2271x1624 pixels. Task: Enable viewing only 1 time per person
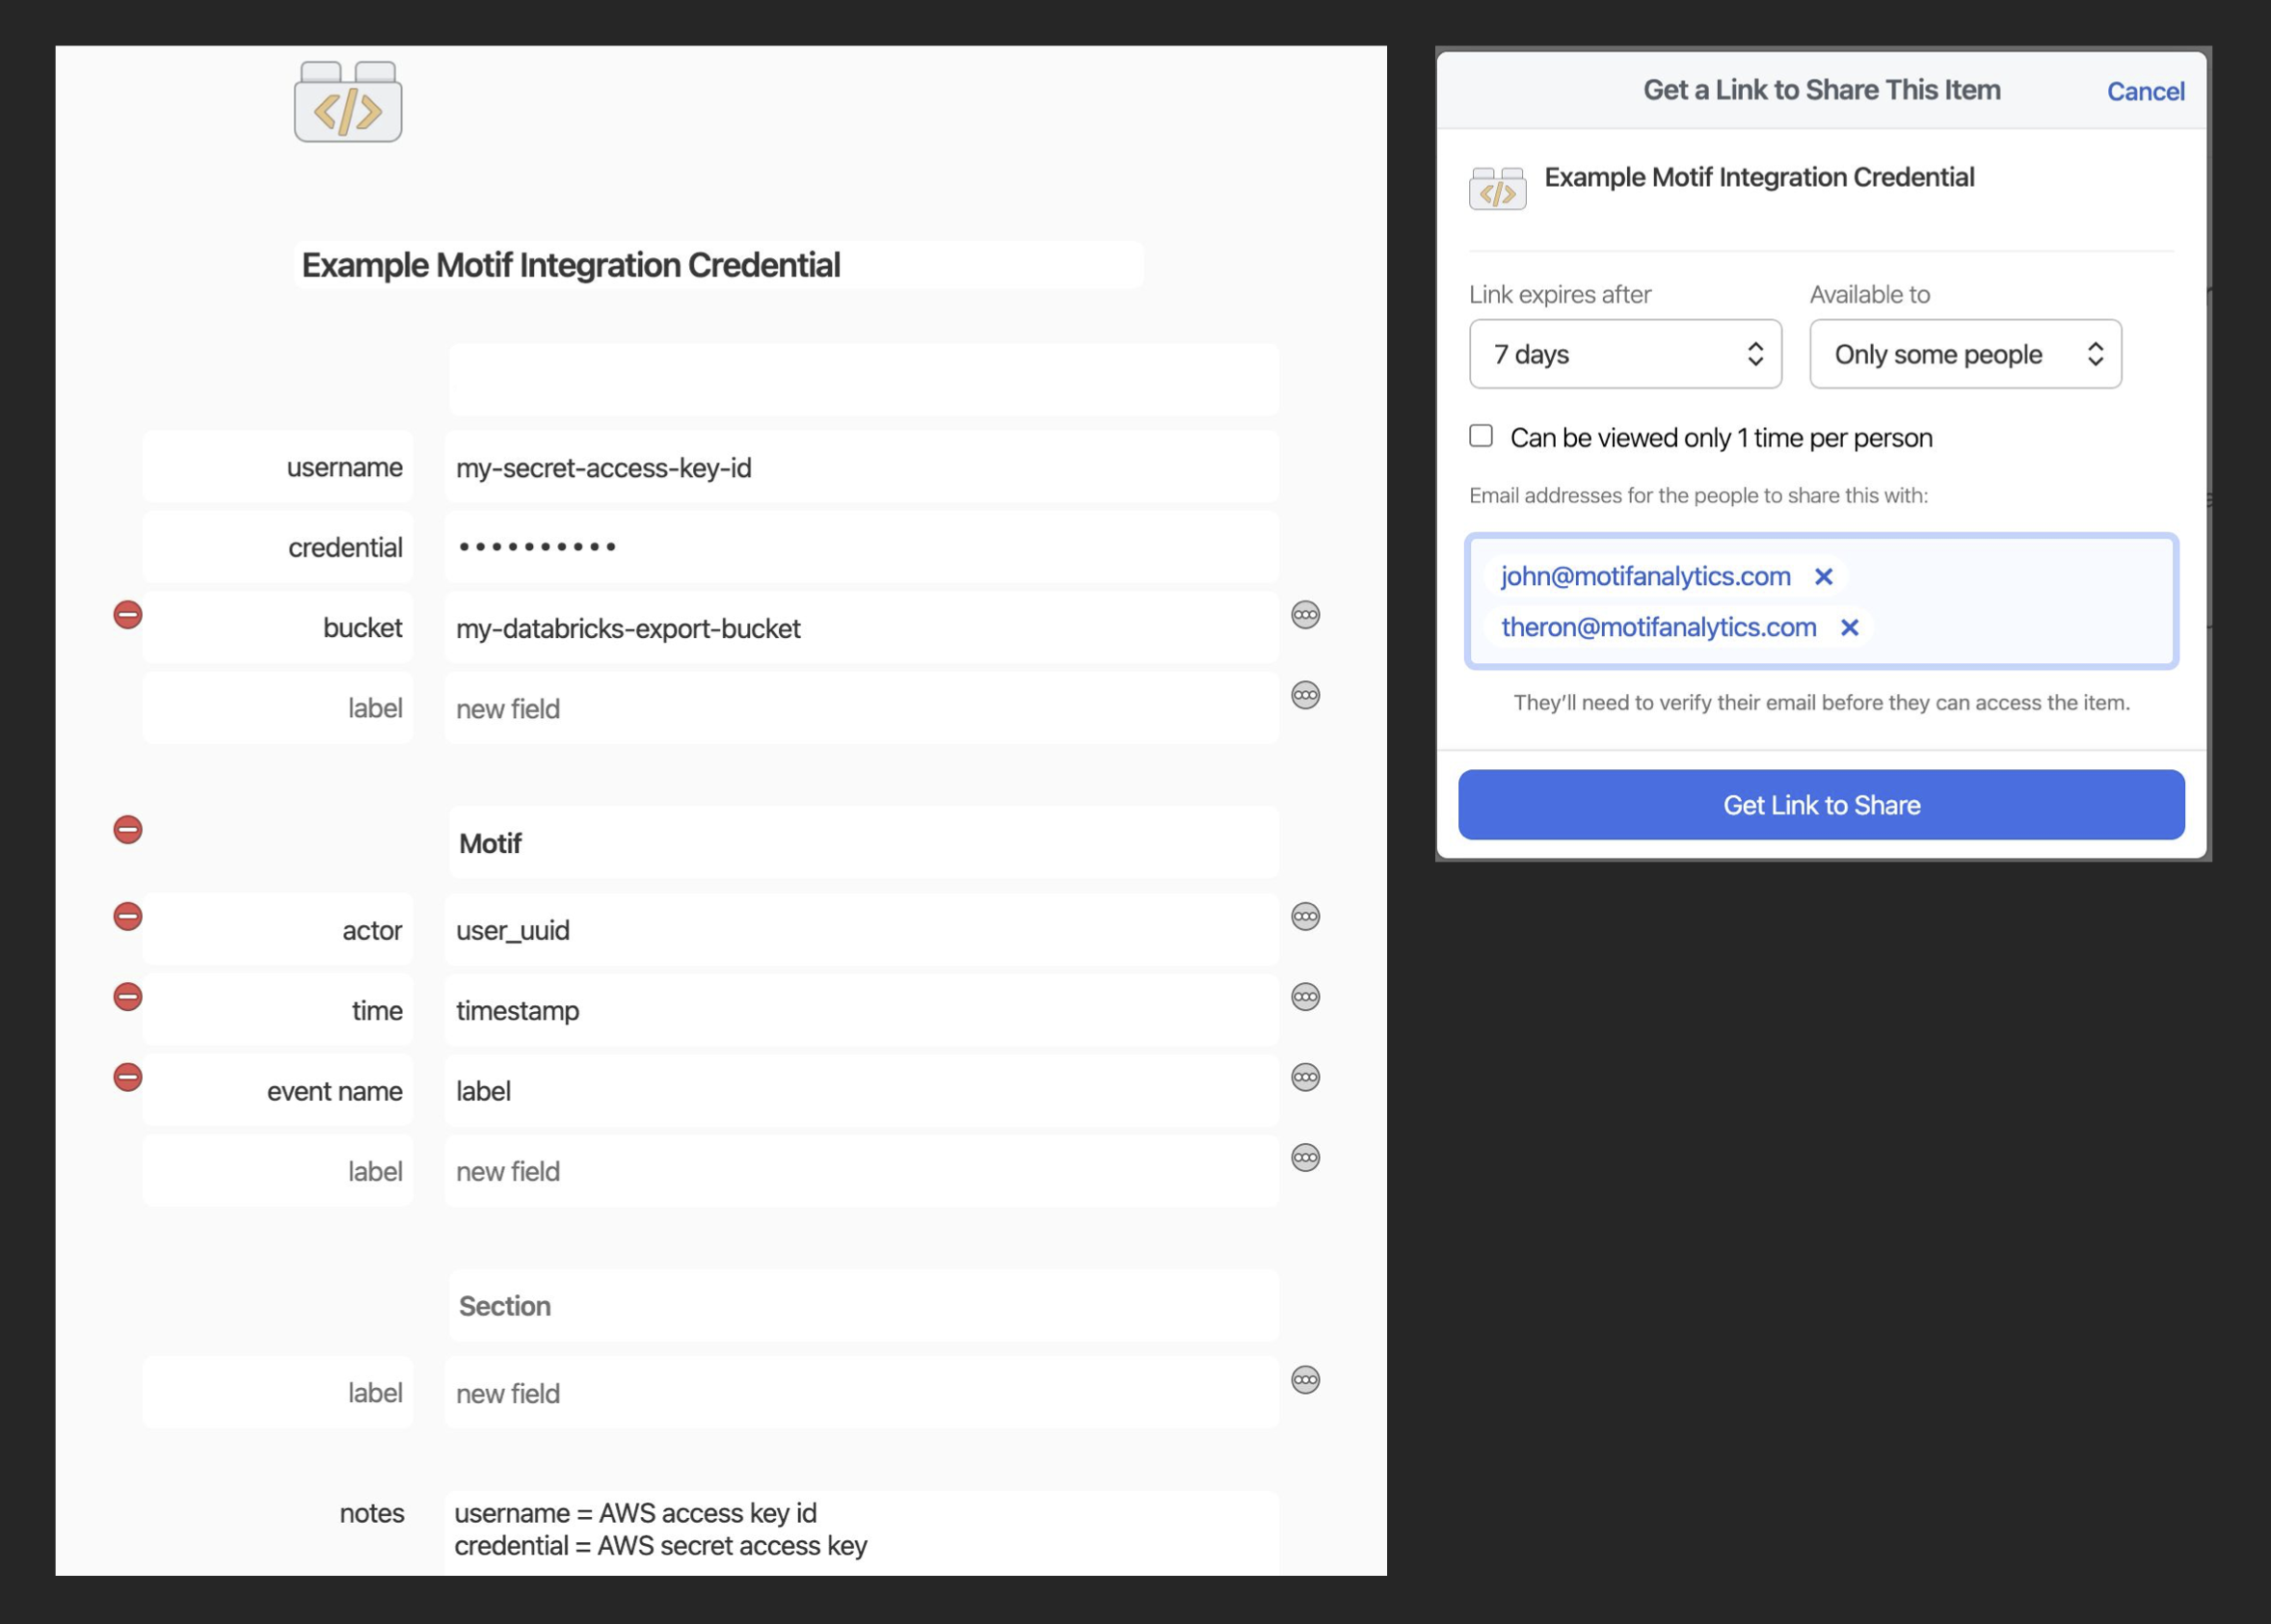[1481, 436]
